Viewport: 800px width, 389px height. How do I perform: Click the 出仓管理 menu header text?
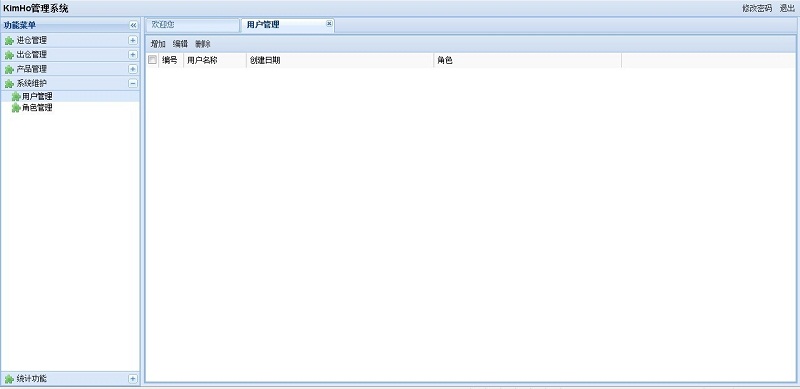(32, 55)
